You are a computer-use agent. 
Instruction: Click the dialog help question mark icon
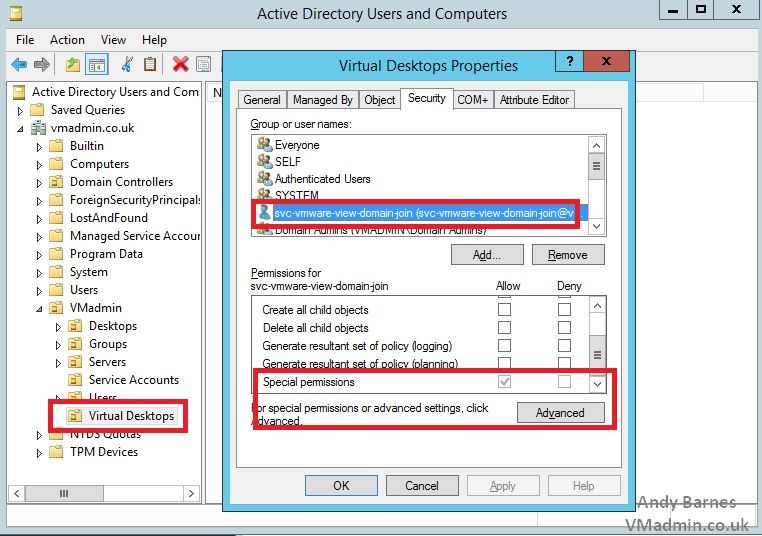tap(570, 61)
